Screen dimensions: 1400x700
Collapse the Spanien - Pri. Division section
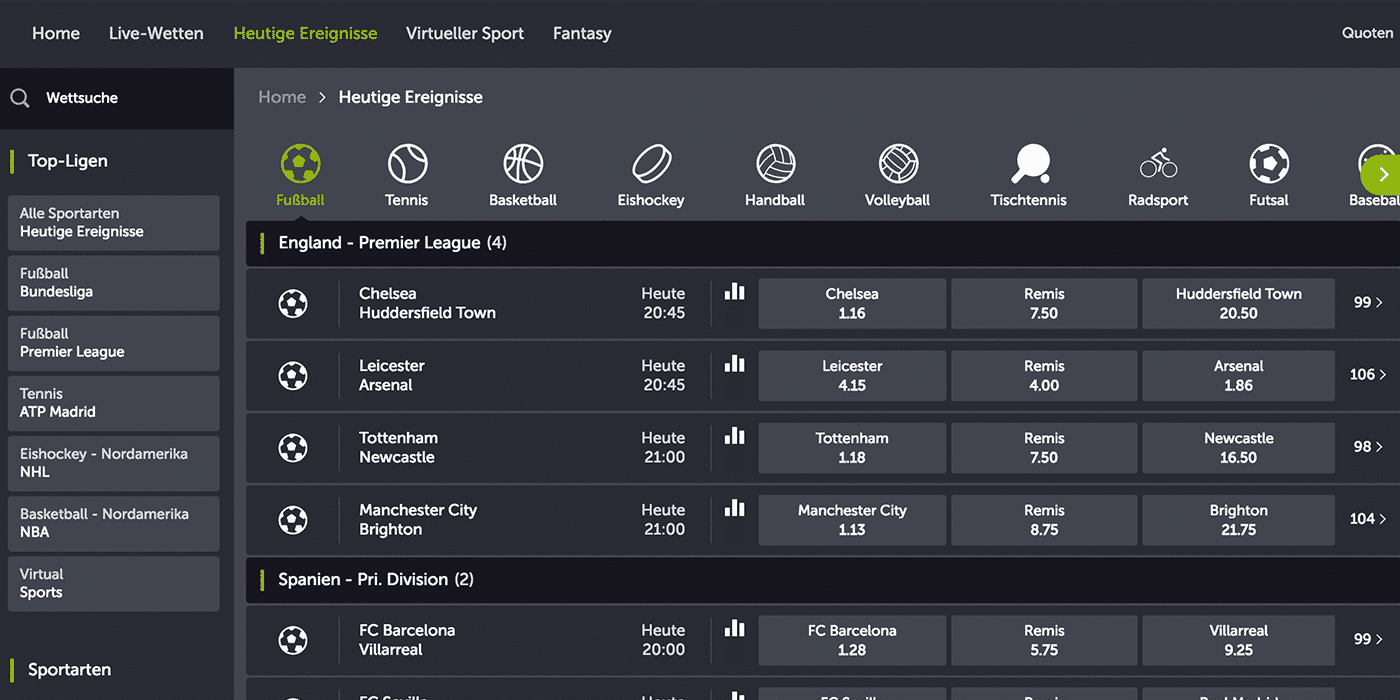coord(823,580)
